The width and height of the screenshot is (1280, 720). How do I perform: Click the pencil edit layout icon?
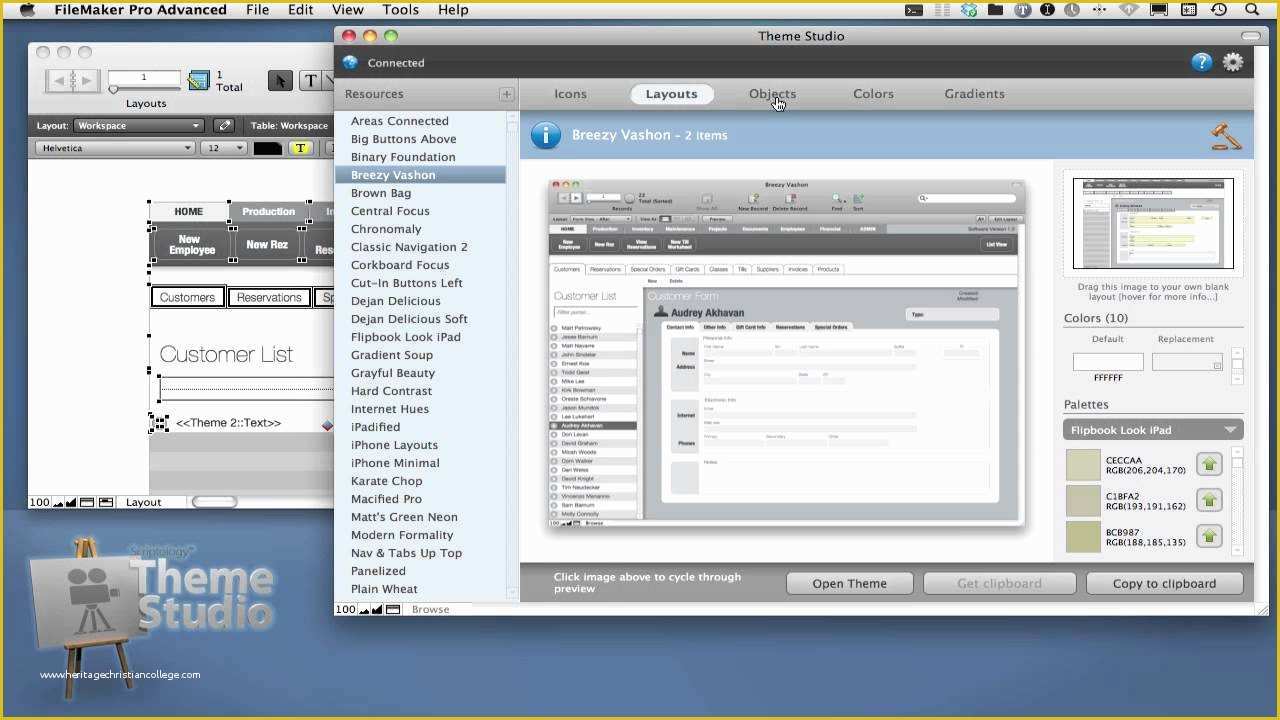[224, 126]
